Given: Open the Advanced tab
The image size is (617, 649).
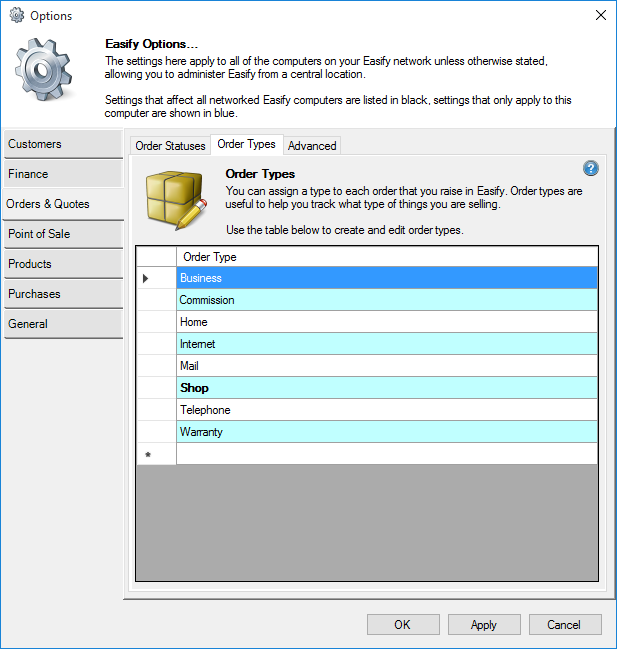Looking at the screenshot, I should click(x=312, y=146).
